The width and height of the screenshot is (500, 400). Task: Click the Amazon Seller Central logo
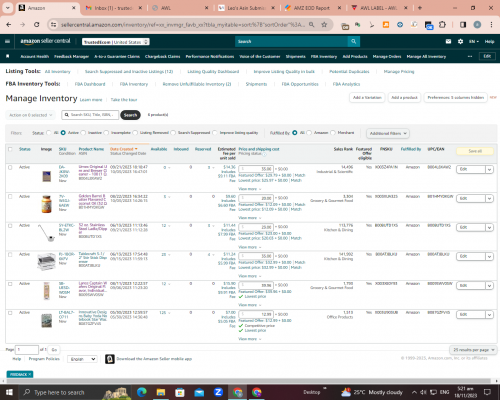click(45, 41)
